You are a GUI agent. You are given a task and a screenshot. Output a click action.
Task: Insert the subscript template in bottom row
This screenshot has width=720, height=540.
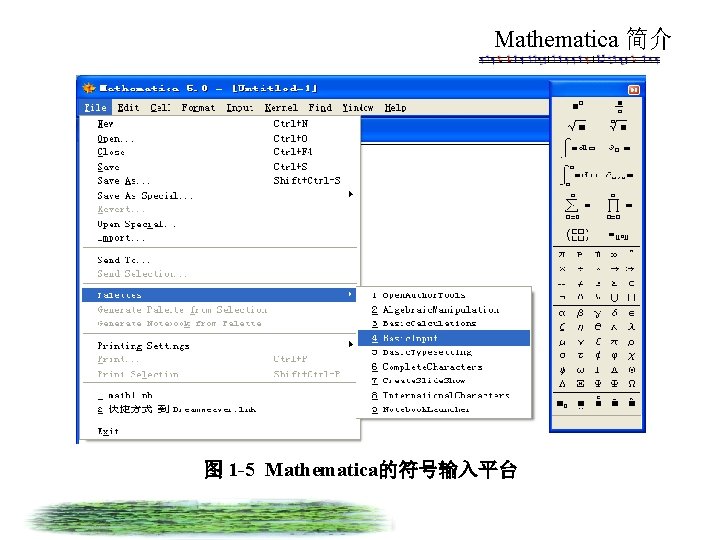click(562, 404)
